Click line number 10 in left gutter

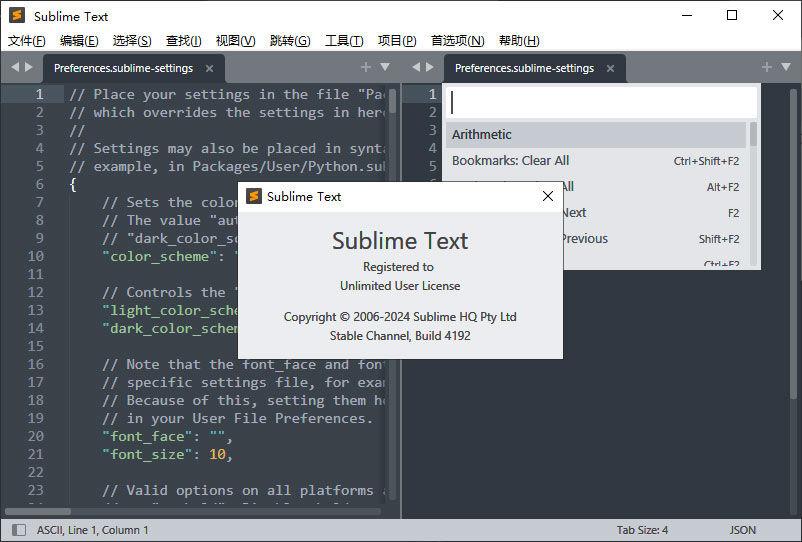click(x=36, y=256)
